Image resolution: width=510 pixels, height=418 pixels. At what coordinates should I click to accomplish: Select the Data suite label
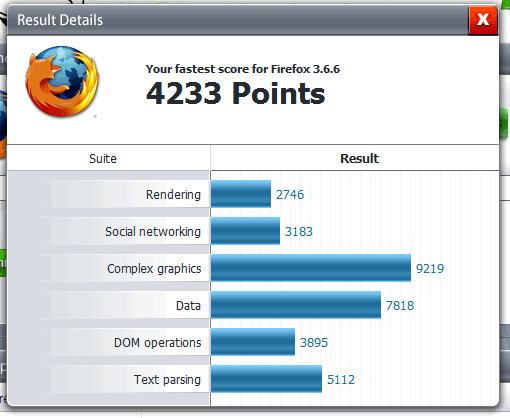pos(188,306)
